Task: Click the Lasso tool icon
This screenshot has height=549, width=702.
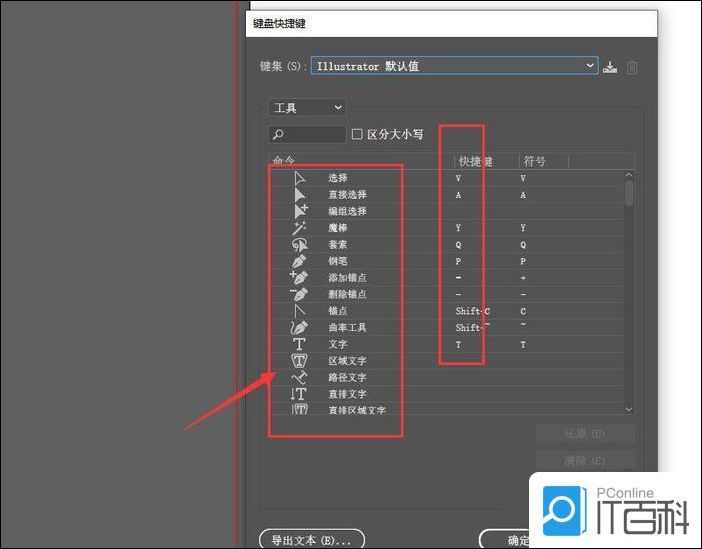Action: pos(300,244)
